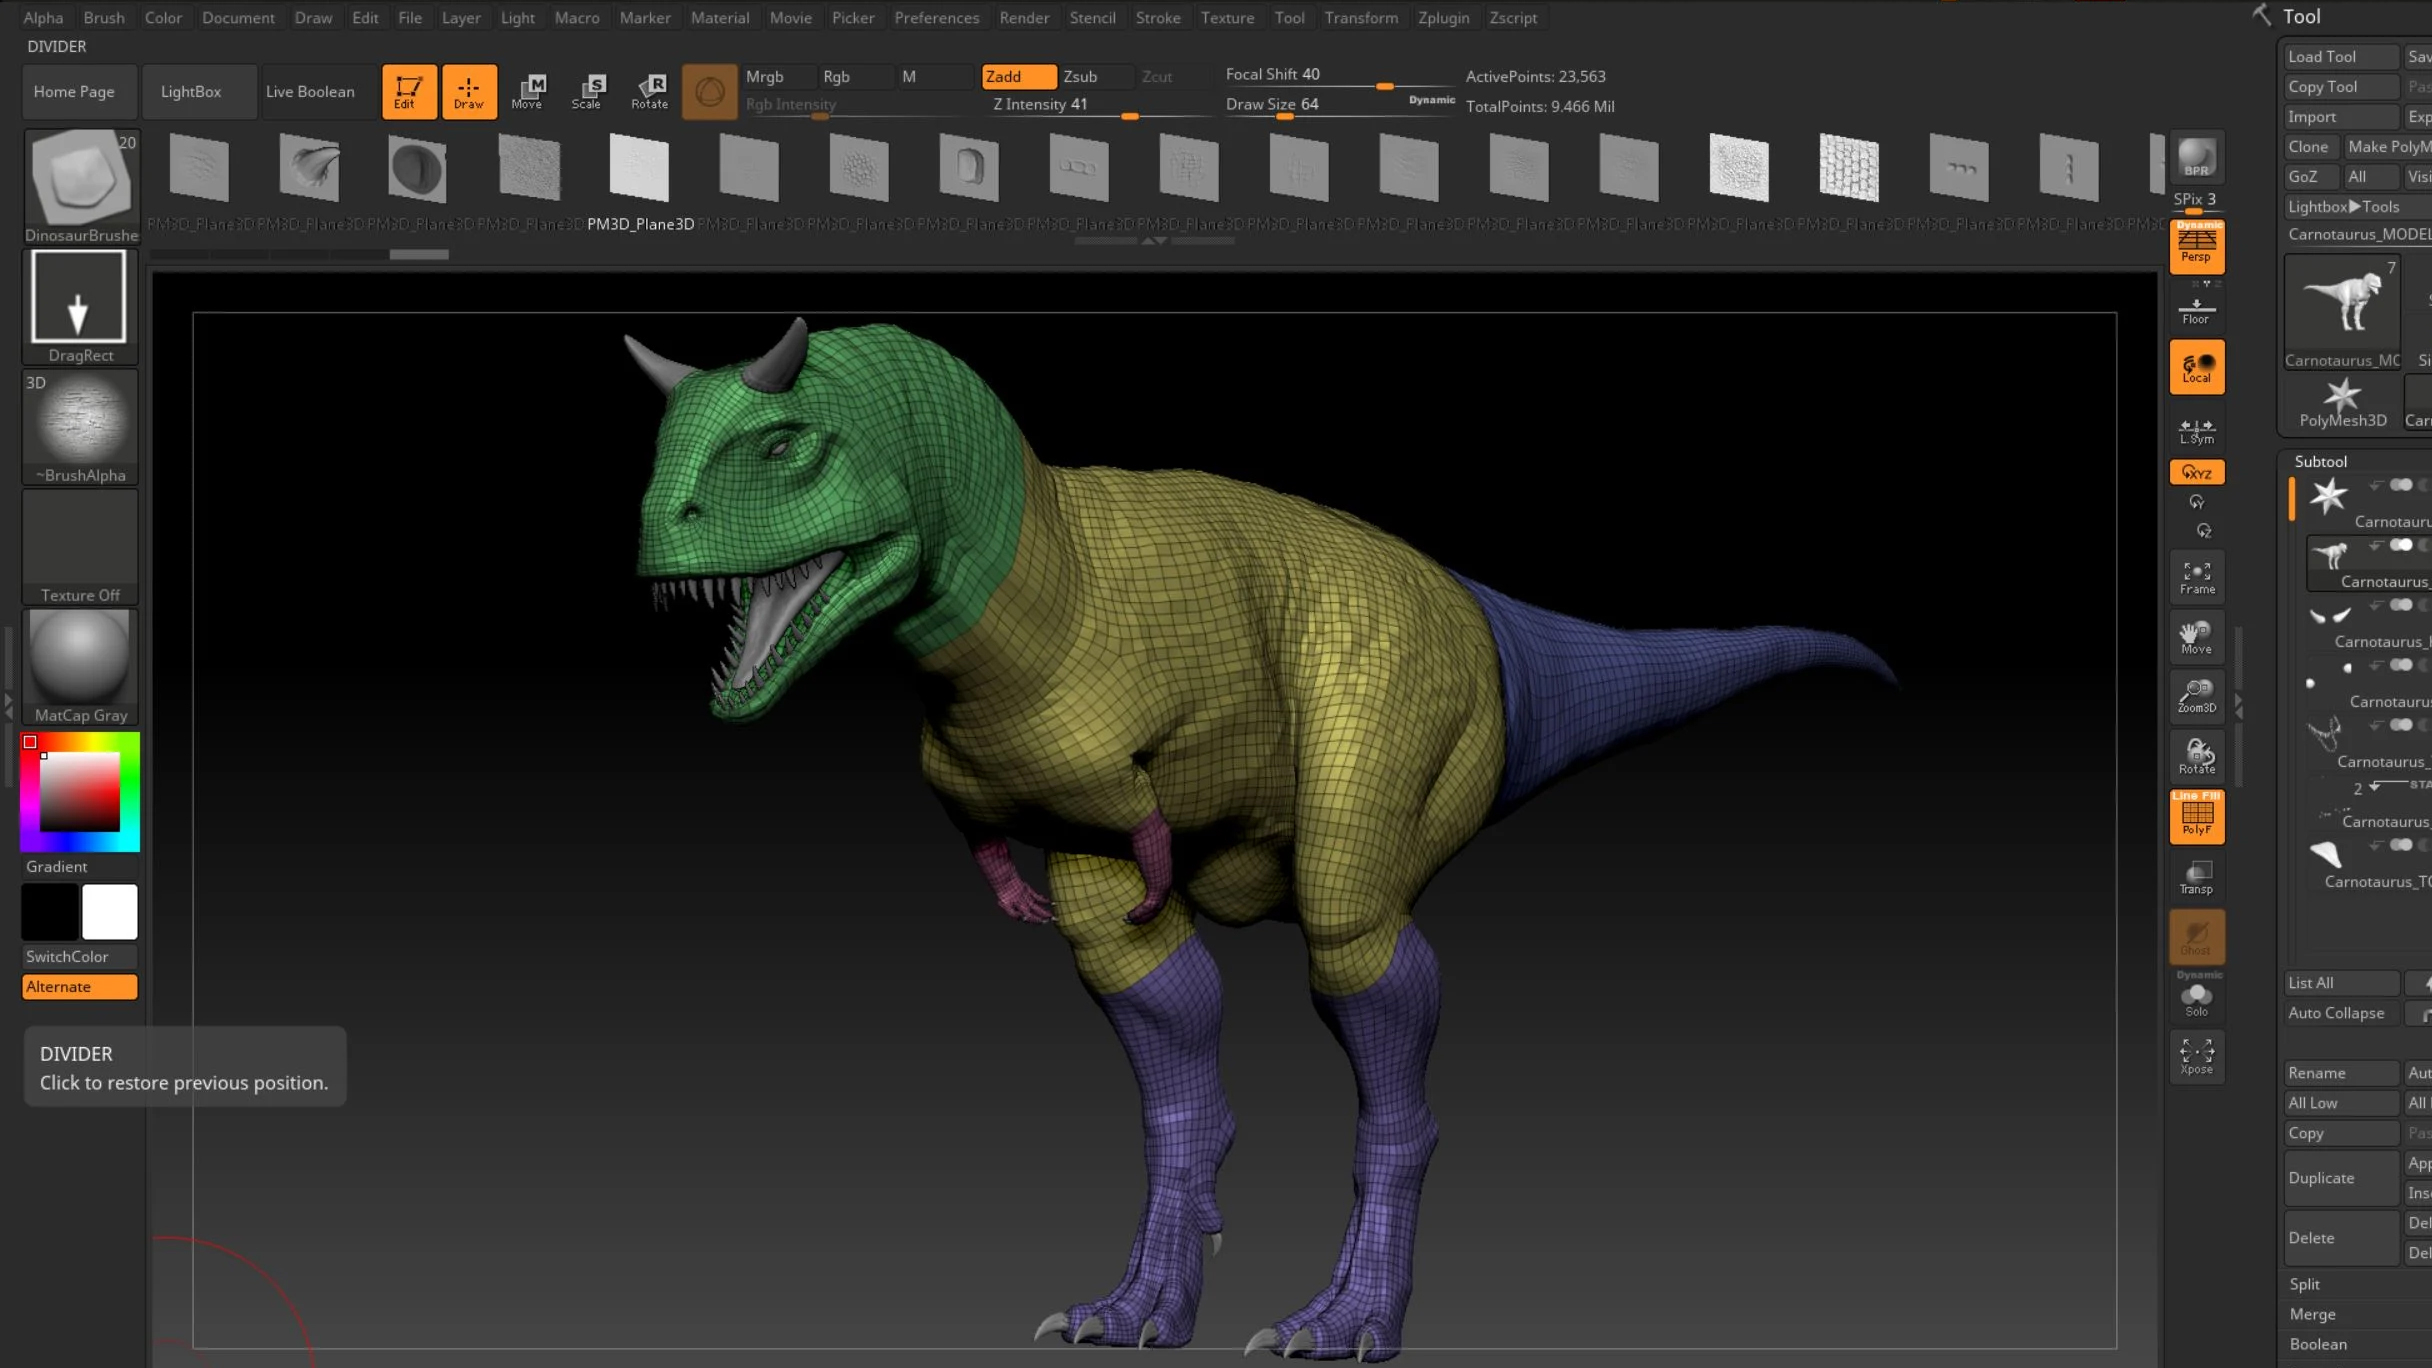Expand the Subtool palette header

click(x=2320, y=461)
